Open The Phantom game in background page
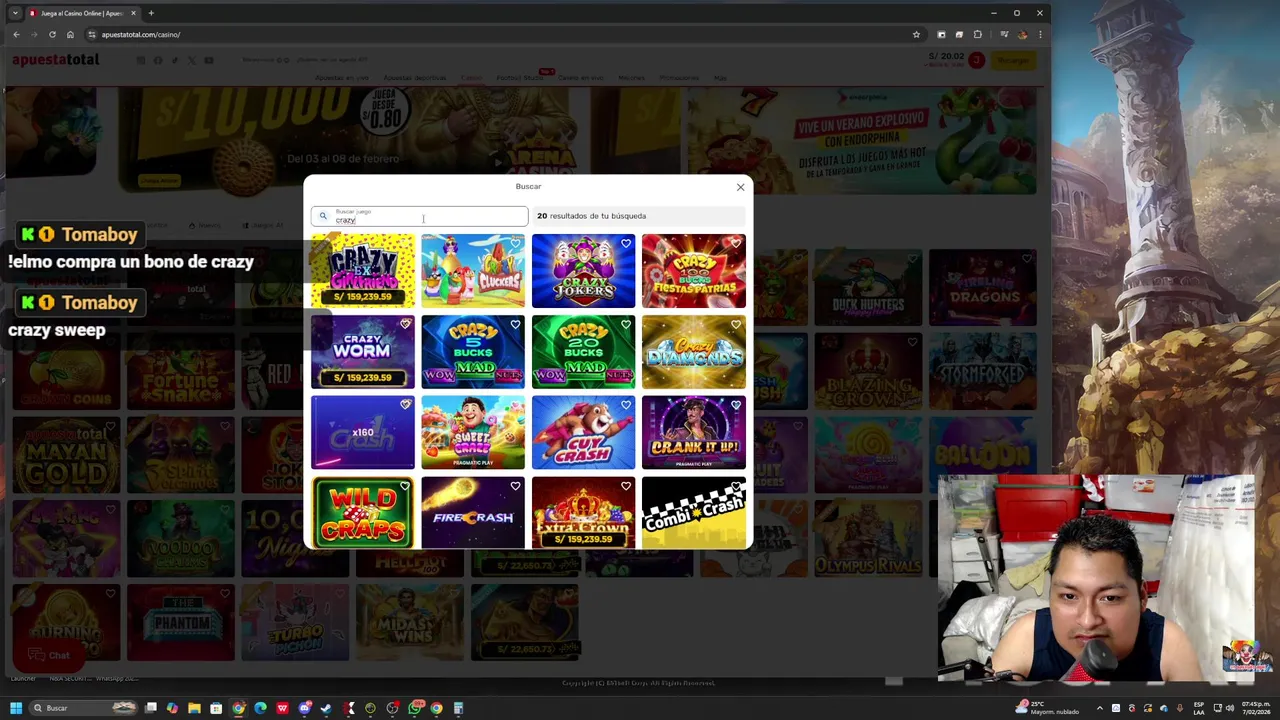The height and width of the screenshot is (720, 1280). [180, 624]
